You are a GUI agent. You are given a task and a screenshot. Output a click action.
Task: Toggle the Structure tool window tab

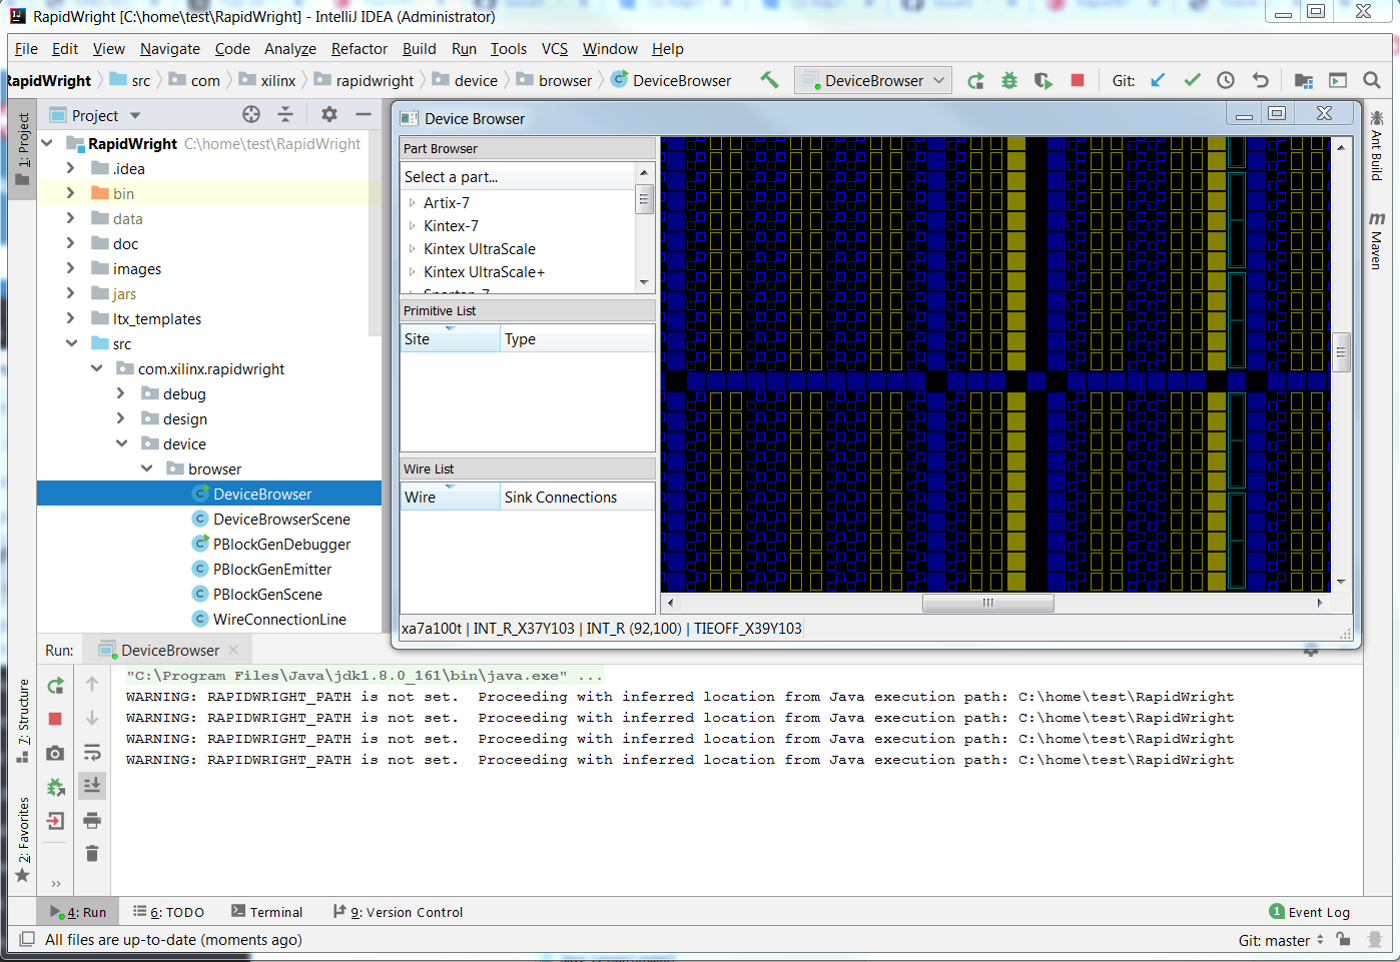(23, 720)
